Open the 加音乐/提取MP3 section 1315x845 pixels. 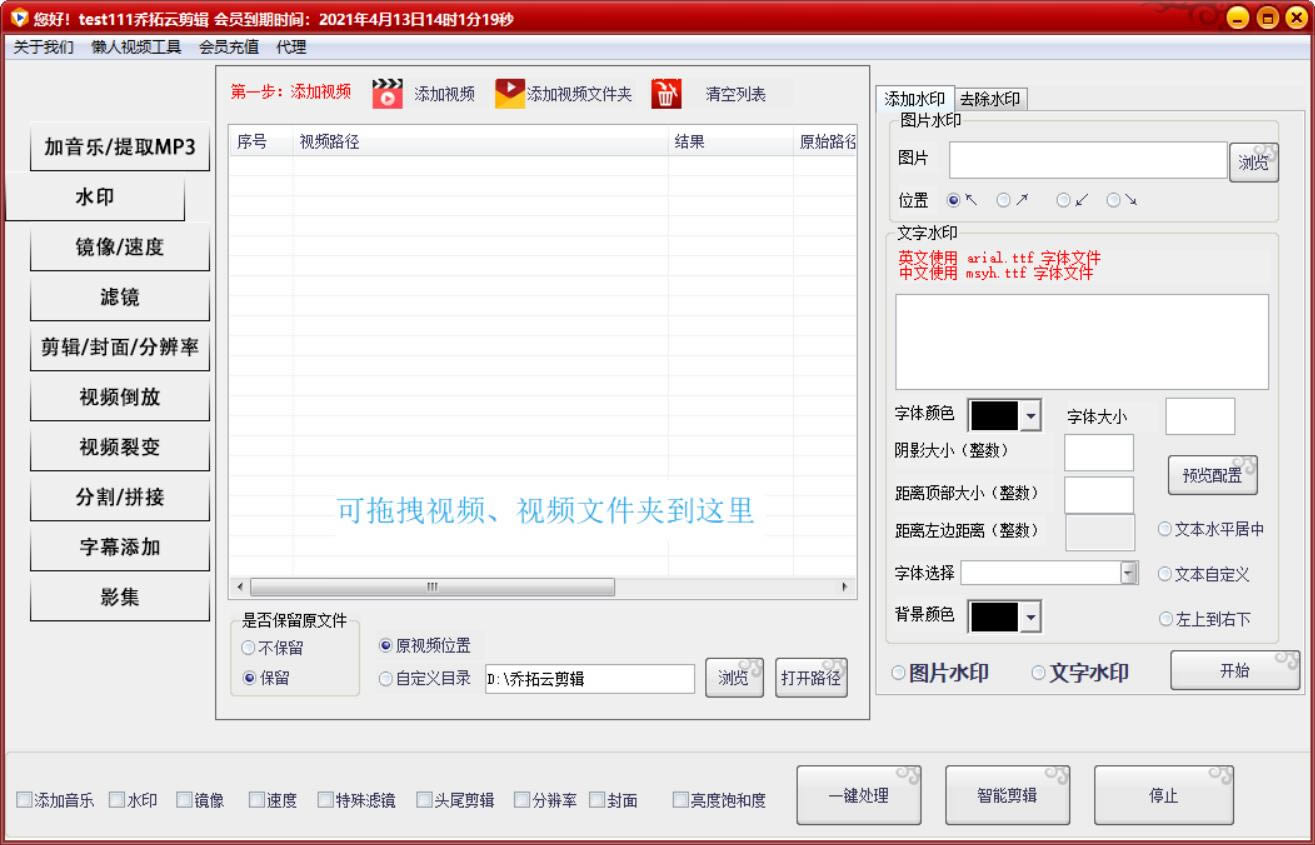[x=120, y=147]
